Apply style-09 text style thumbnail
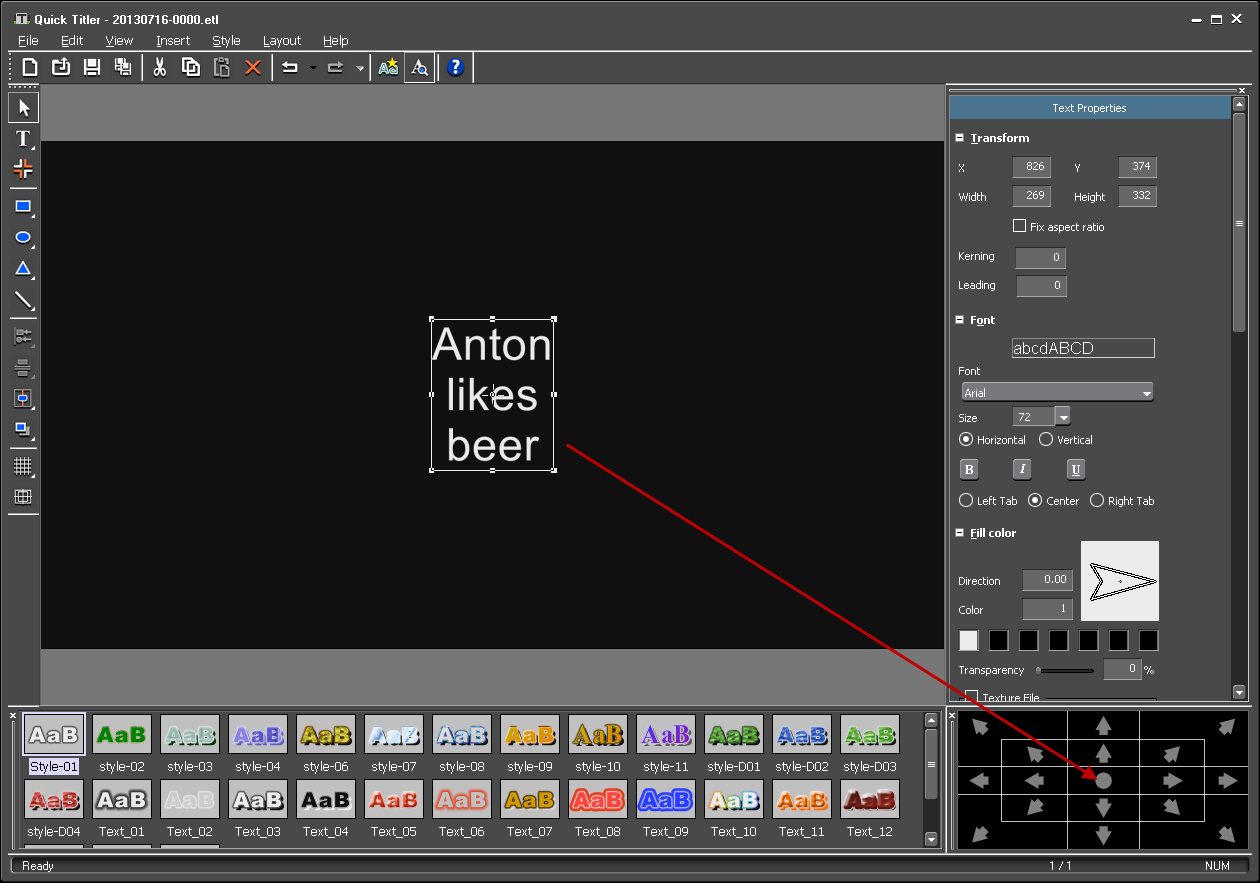Screen dimensions: 1260x883 pos(530,735)
